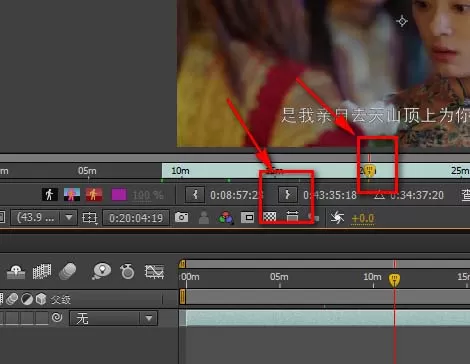Open the Graph Editor icon
Viewport: 470px width, 364px height.
[154, 272]
